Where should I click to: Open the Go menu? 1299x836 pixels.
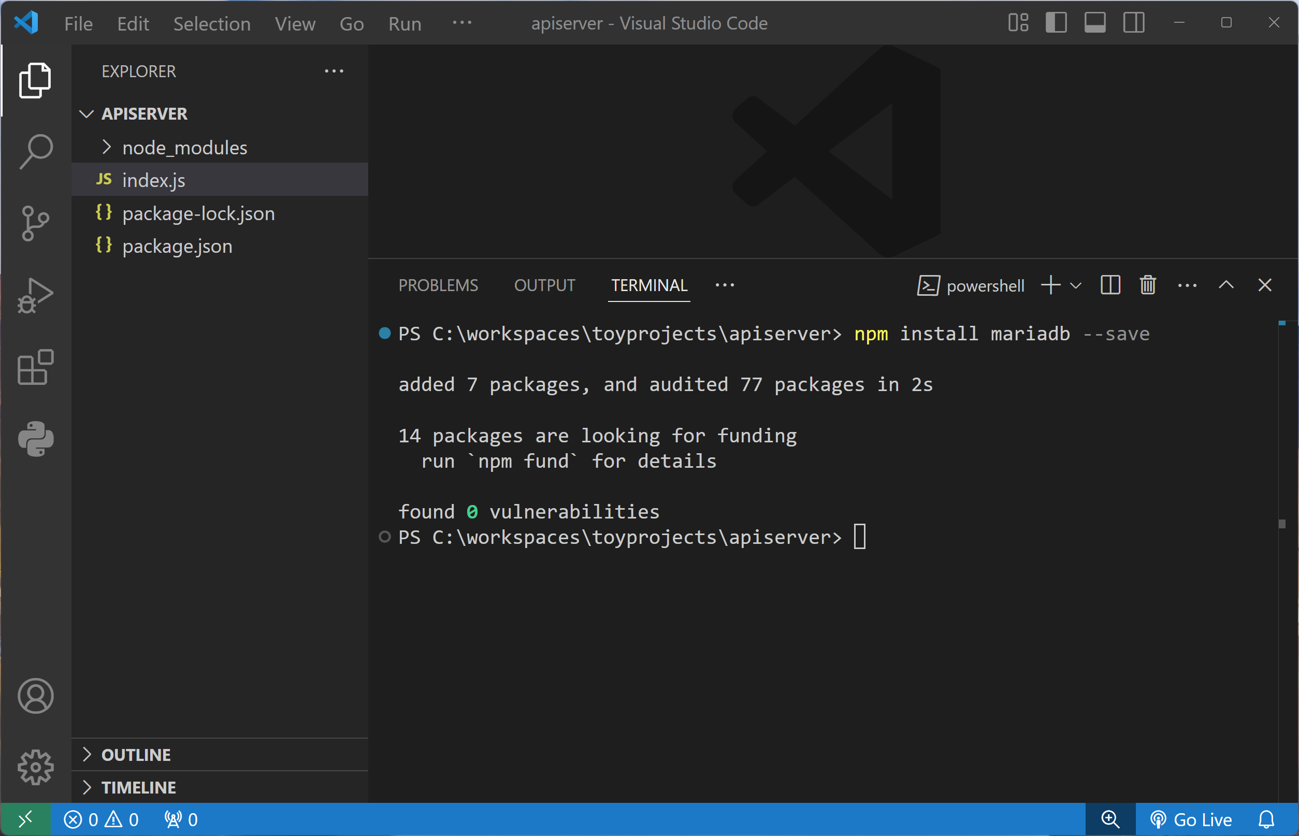click(x=351, y=23)
